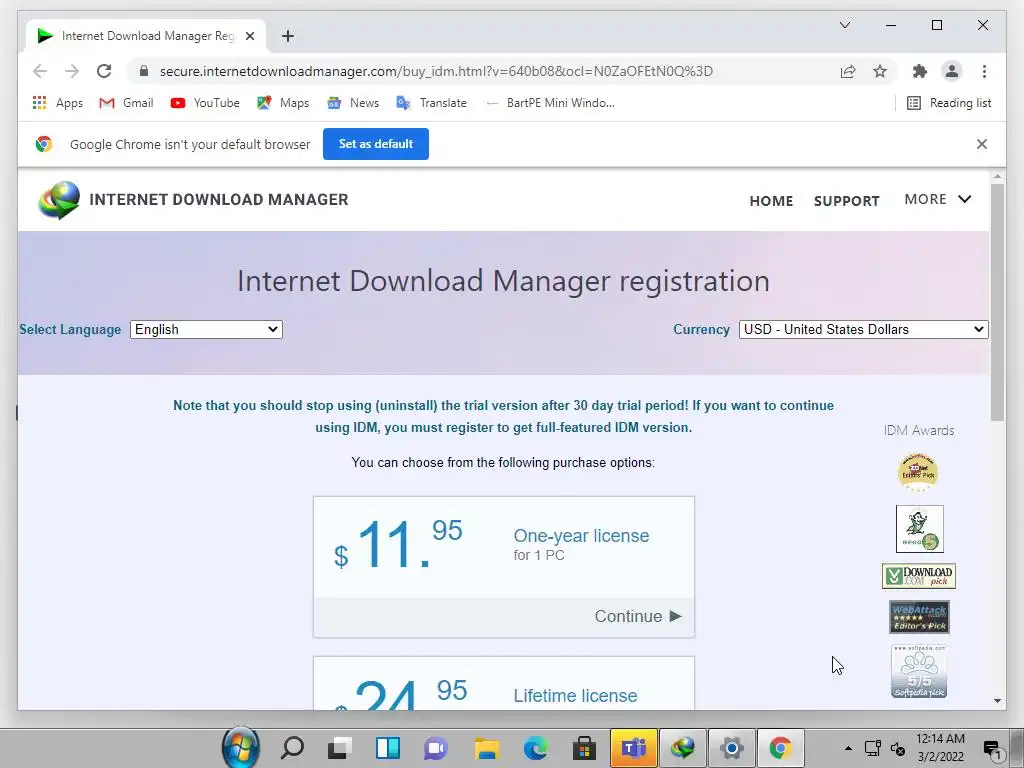Dismiss the default browser notification bar
1024x768 pixels.
pos(982,144)
